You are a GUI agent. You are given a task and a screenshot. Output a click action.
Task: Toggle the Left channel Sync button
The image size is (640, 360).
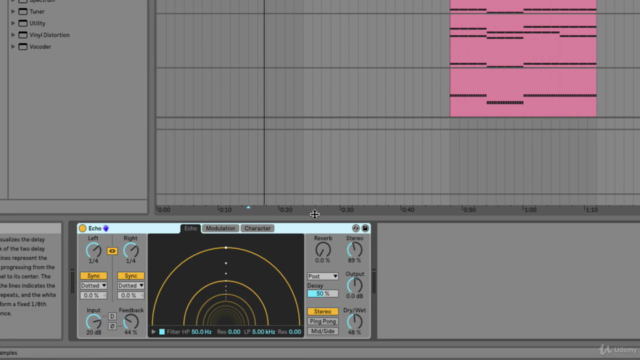[x=93, y=276]
